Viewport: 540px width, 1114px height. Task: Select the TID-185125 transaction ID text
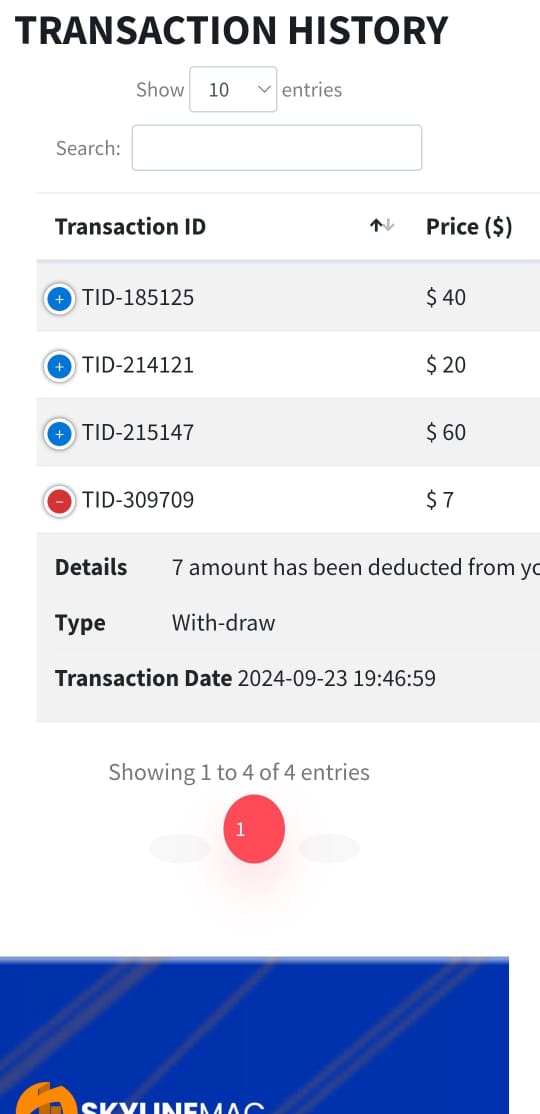point(138,297)
